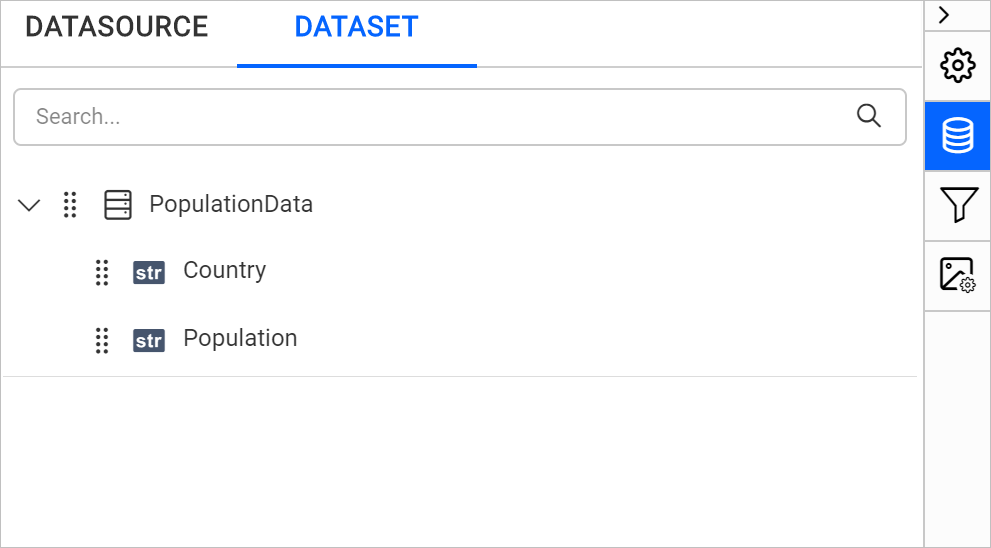Open the properties gear icon
991x548 pixels.
pos(957,66)
